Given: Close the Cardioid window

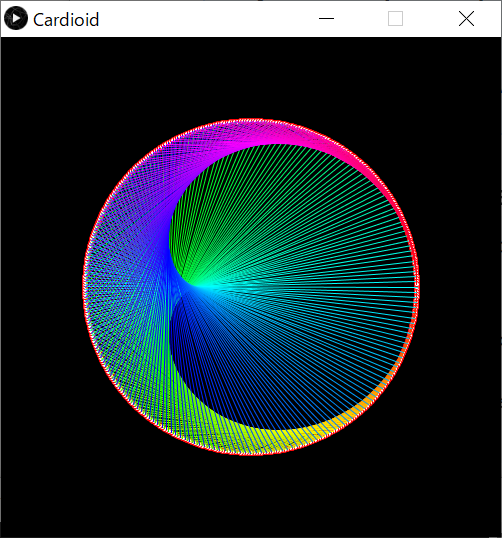Looking at the screenshot, I should click(467, 19).
